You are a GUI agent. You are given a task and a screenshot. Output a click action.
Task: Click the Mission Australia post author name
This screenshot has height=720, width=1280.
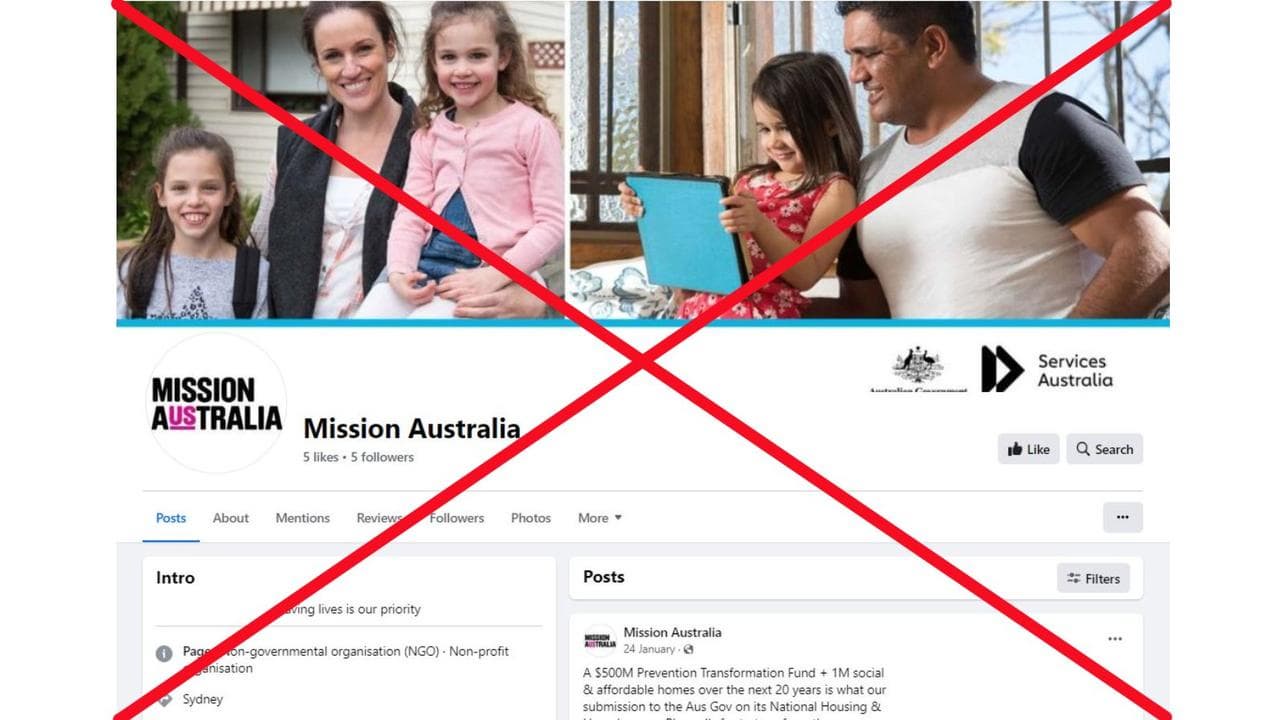pyautogui.click(x=672, y=632)
